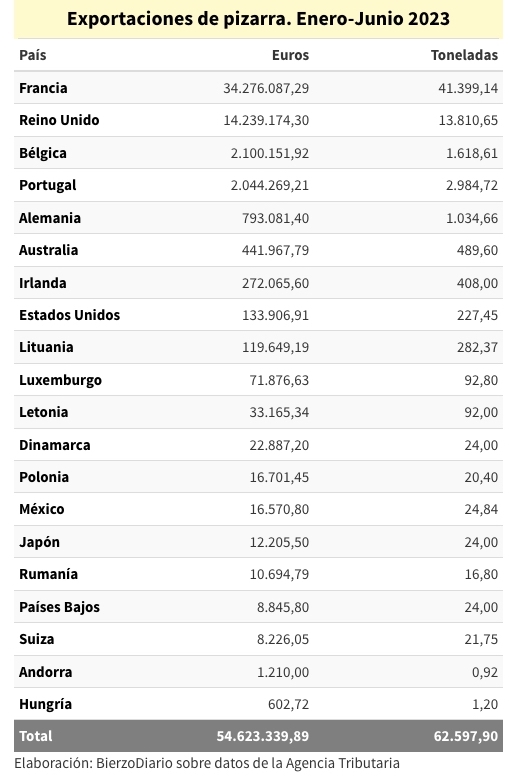Select the Hungría row label
Viewport: 518px width, 784px height.
(46, 704)
